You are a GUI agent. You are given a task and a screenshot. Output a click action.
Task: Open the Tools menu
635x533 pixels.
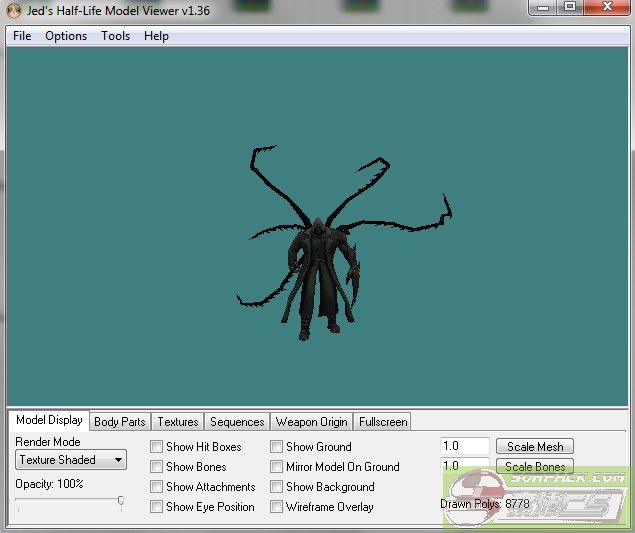[x=115, y=36]
